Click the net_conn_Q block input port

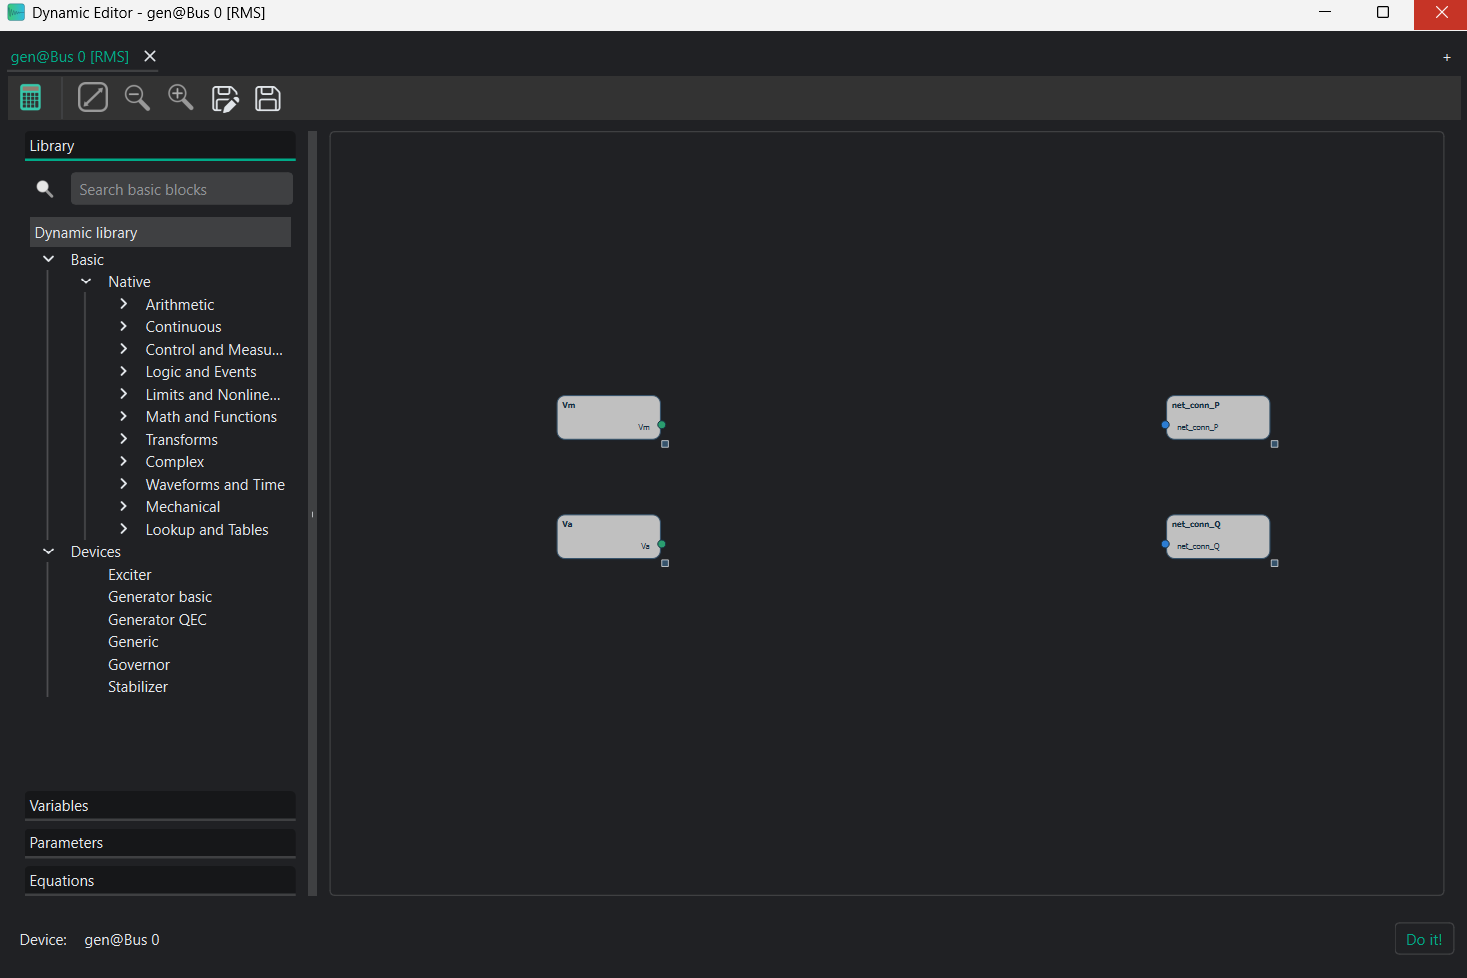1165,544
